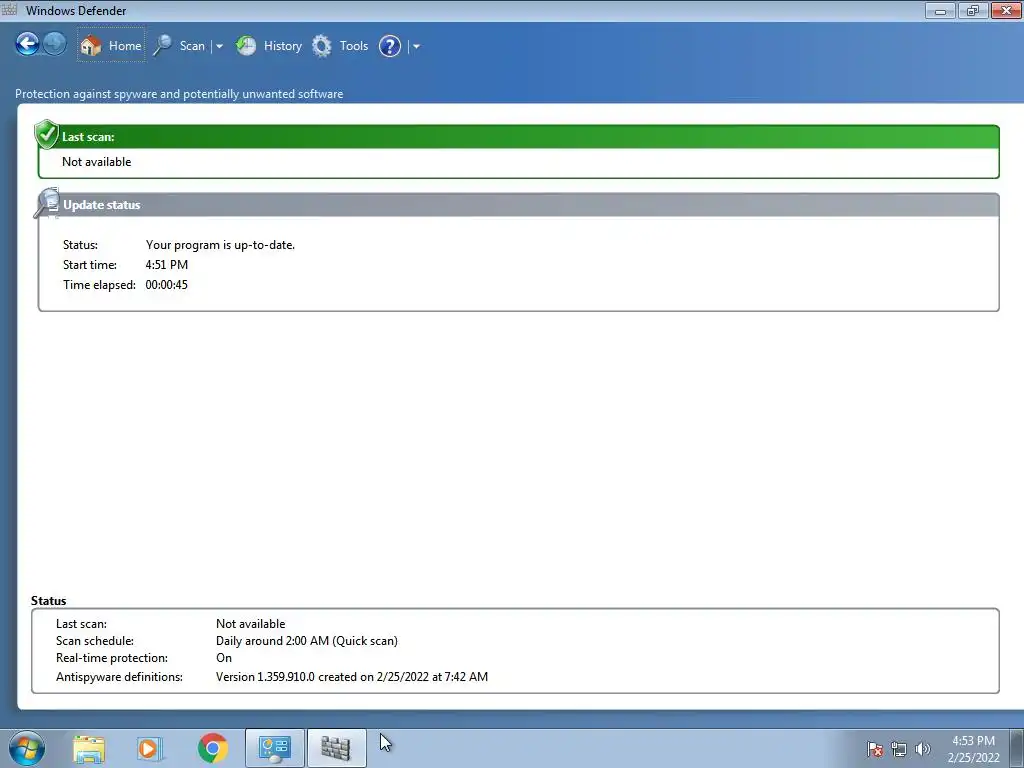Screen dimensions: 1024x768
Task: Open Tools gear icon
Action: (322, 46)
